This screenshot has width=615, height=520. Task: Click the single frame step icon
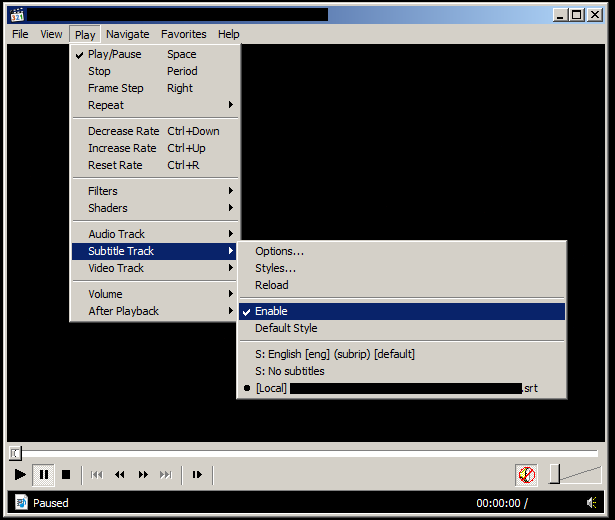coord(197,475)
